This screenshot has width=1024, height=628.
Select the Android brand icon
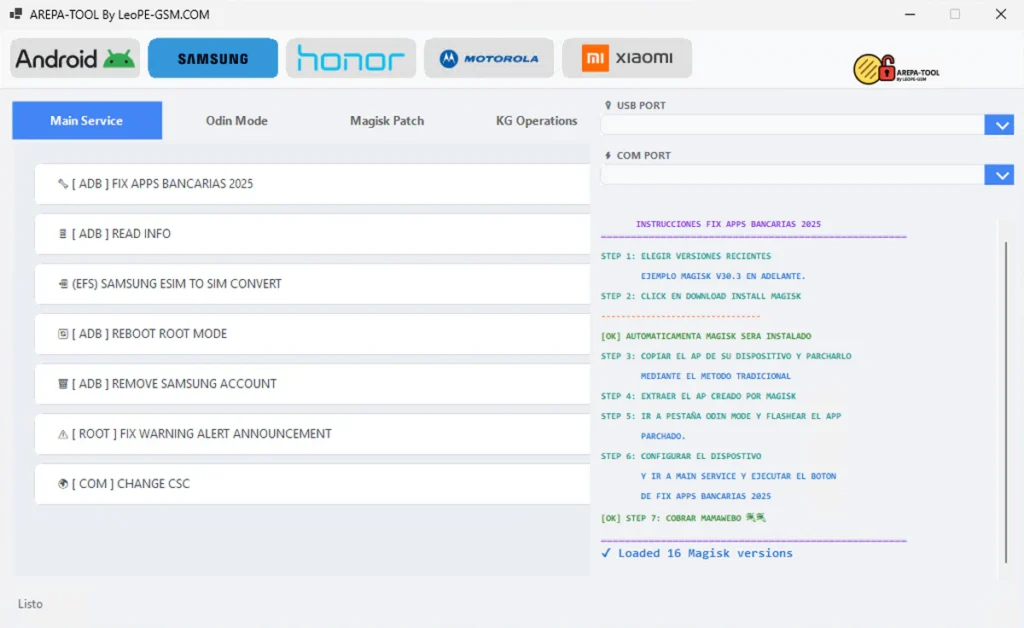(x=75, y=58)
